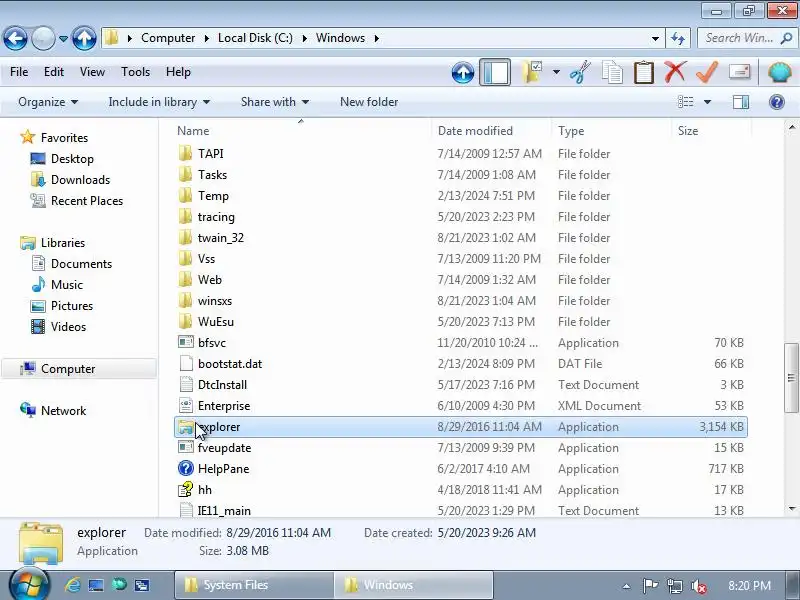Open the Edit menu
This screenshot has height=600, width=800.
tap(54, 72)
